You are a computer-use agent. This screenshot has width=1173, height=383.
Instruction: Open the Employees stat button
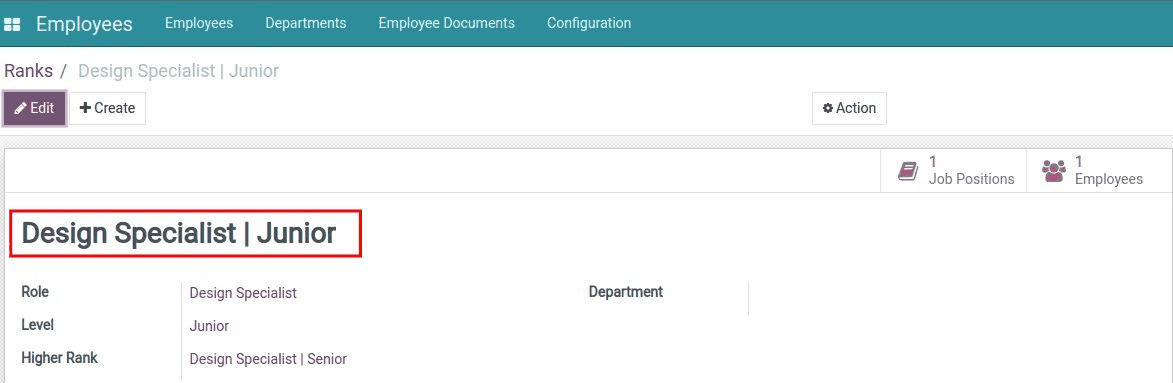[x=1099, y=171]
